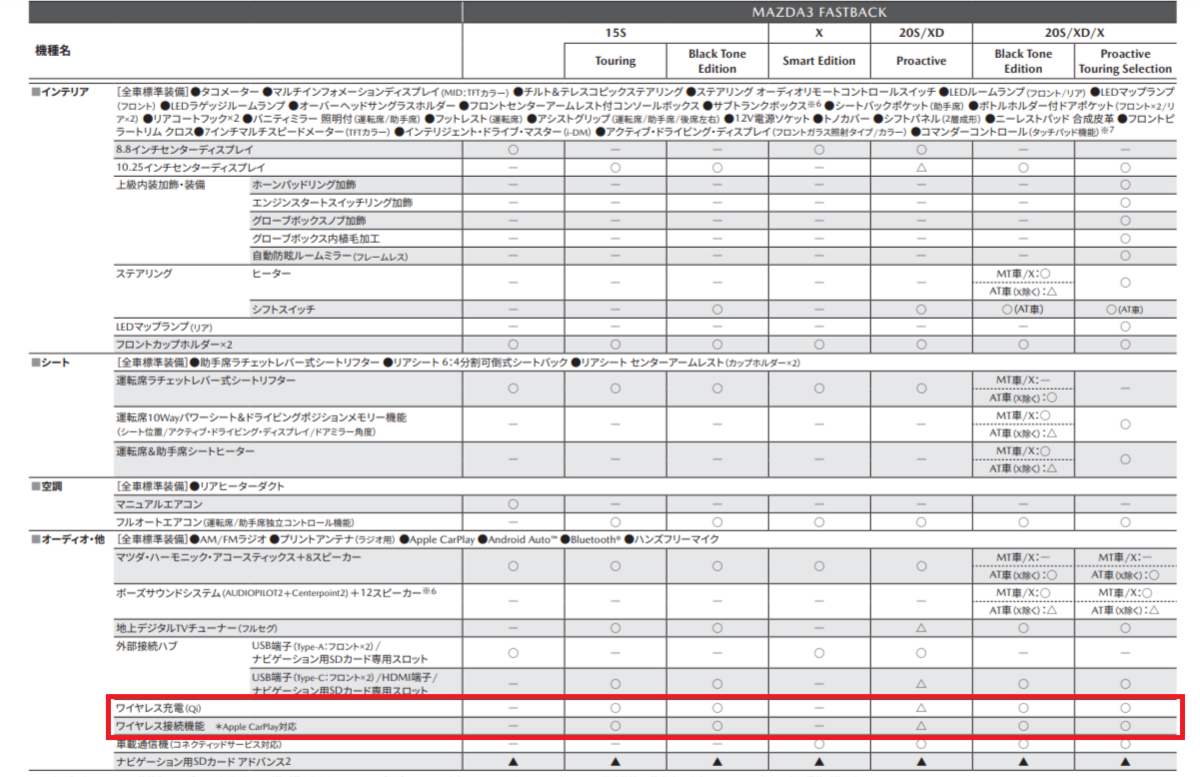Click the ■シート section label
This screenshot has height=777, width=1200.
(50, 363)
